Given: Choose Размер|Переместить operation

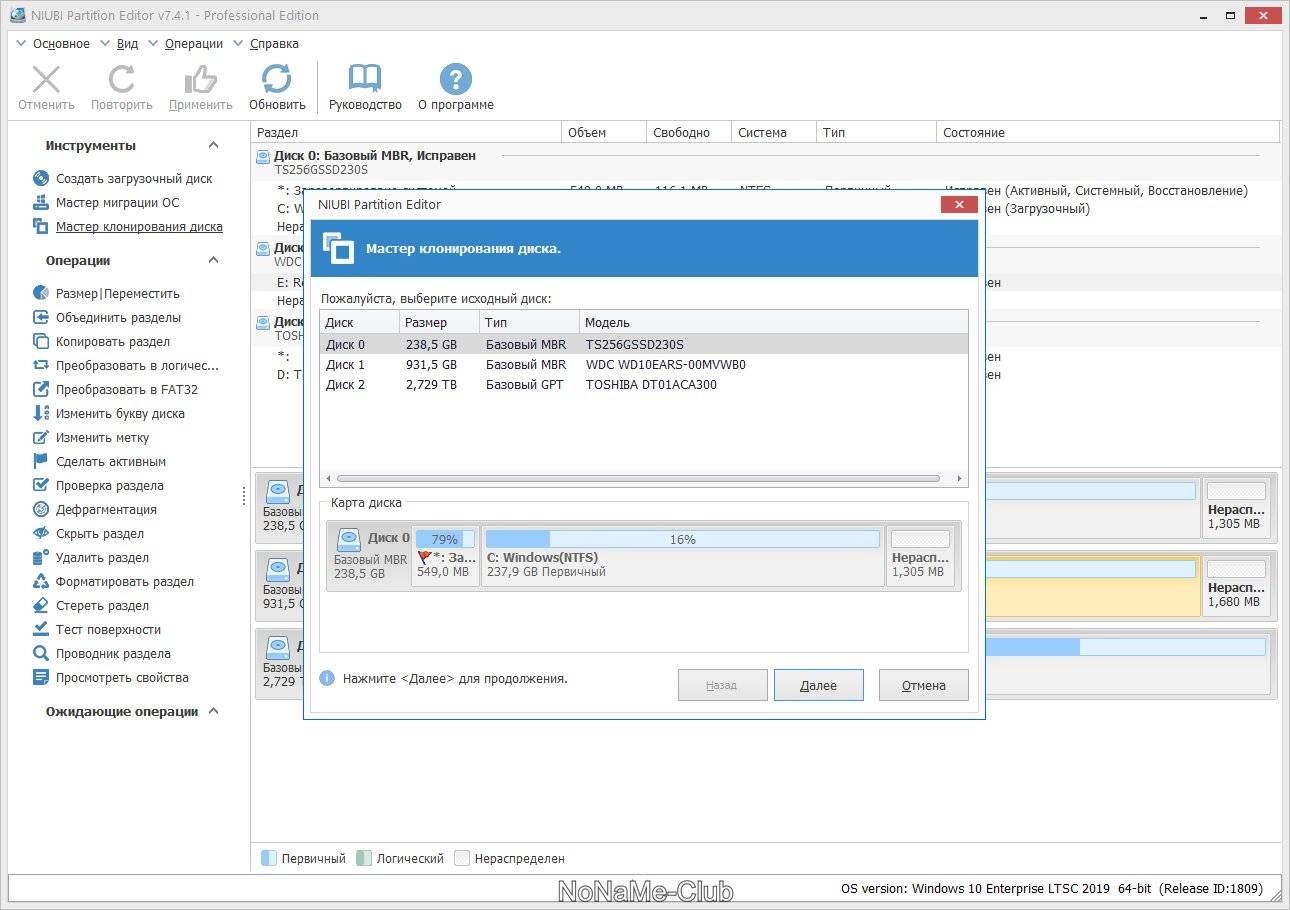Looking at the screenshot, I should [x=118, y=294].
